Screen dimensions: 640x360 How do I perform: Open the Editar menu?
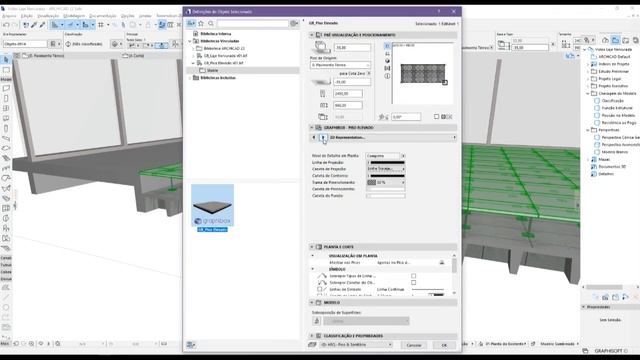click(27, 16)
